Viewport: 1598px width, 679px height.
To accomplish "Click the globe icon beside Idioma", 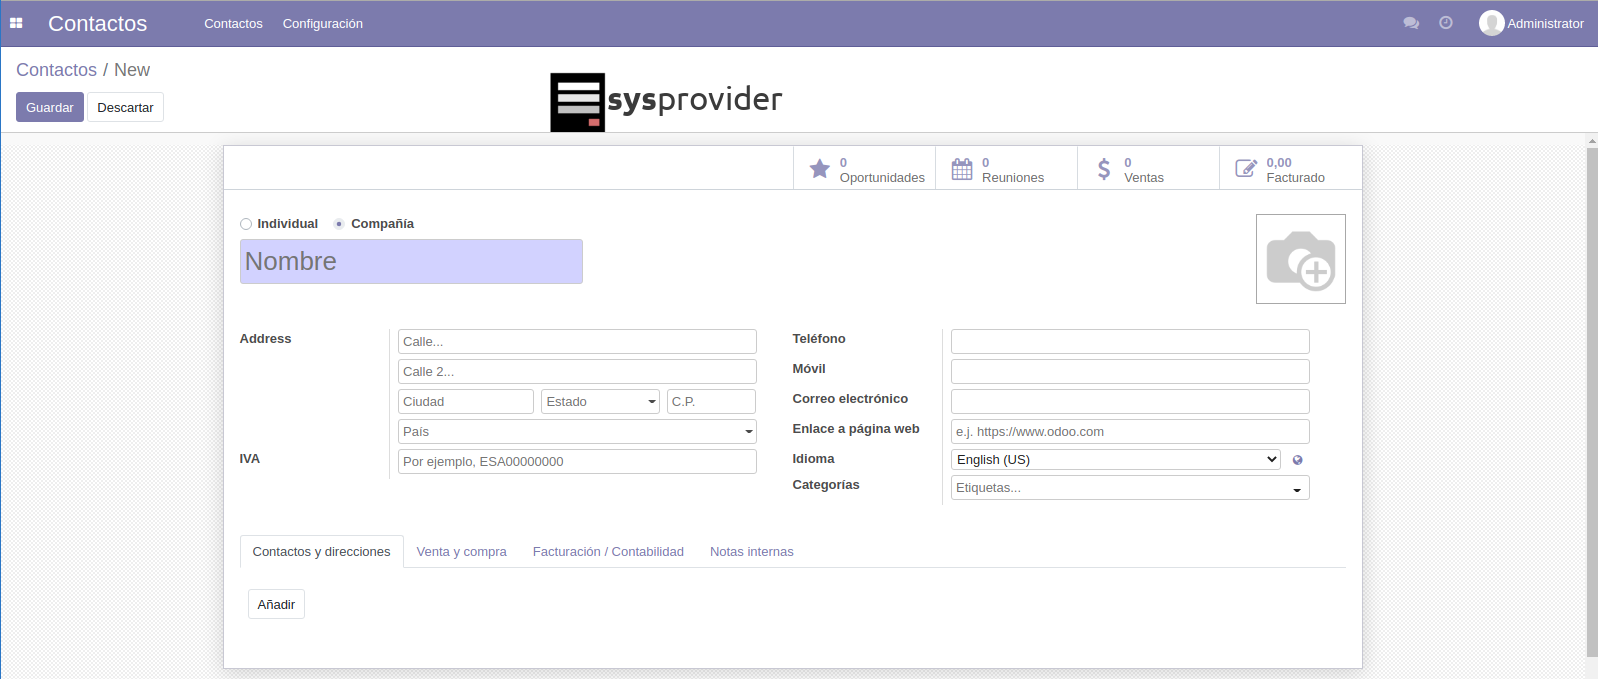I will [x=1298, y=460].
